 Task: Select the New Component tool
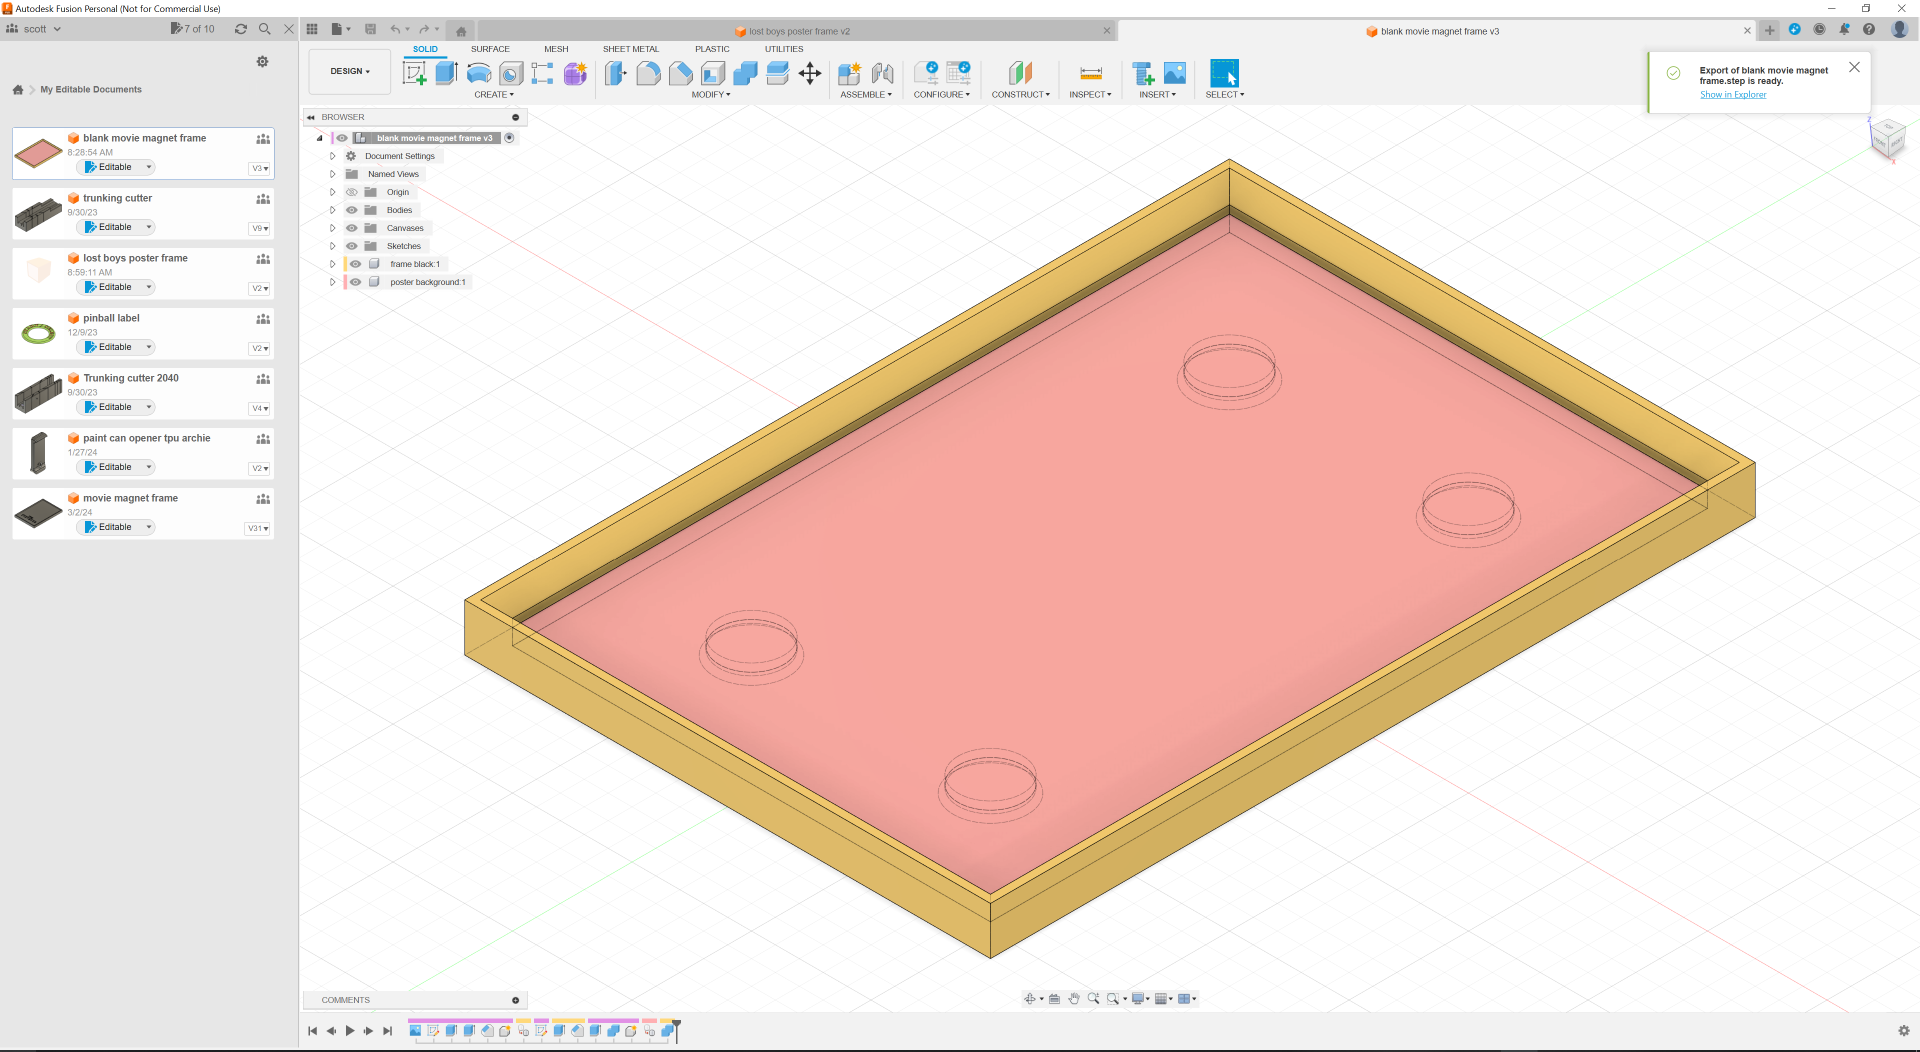850,73
